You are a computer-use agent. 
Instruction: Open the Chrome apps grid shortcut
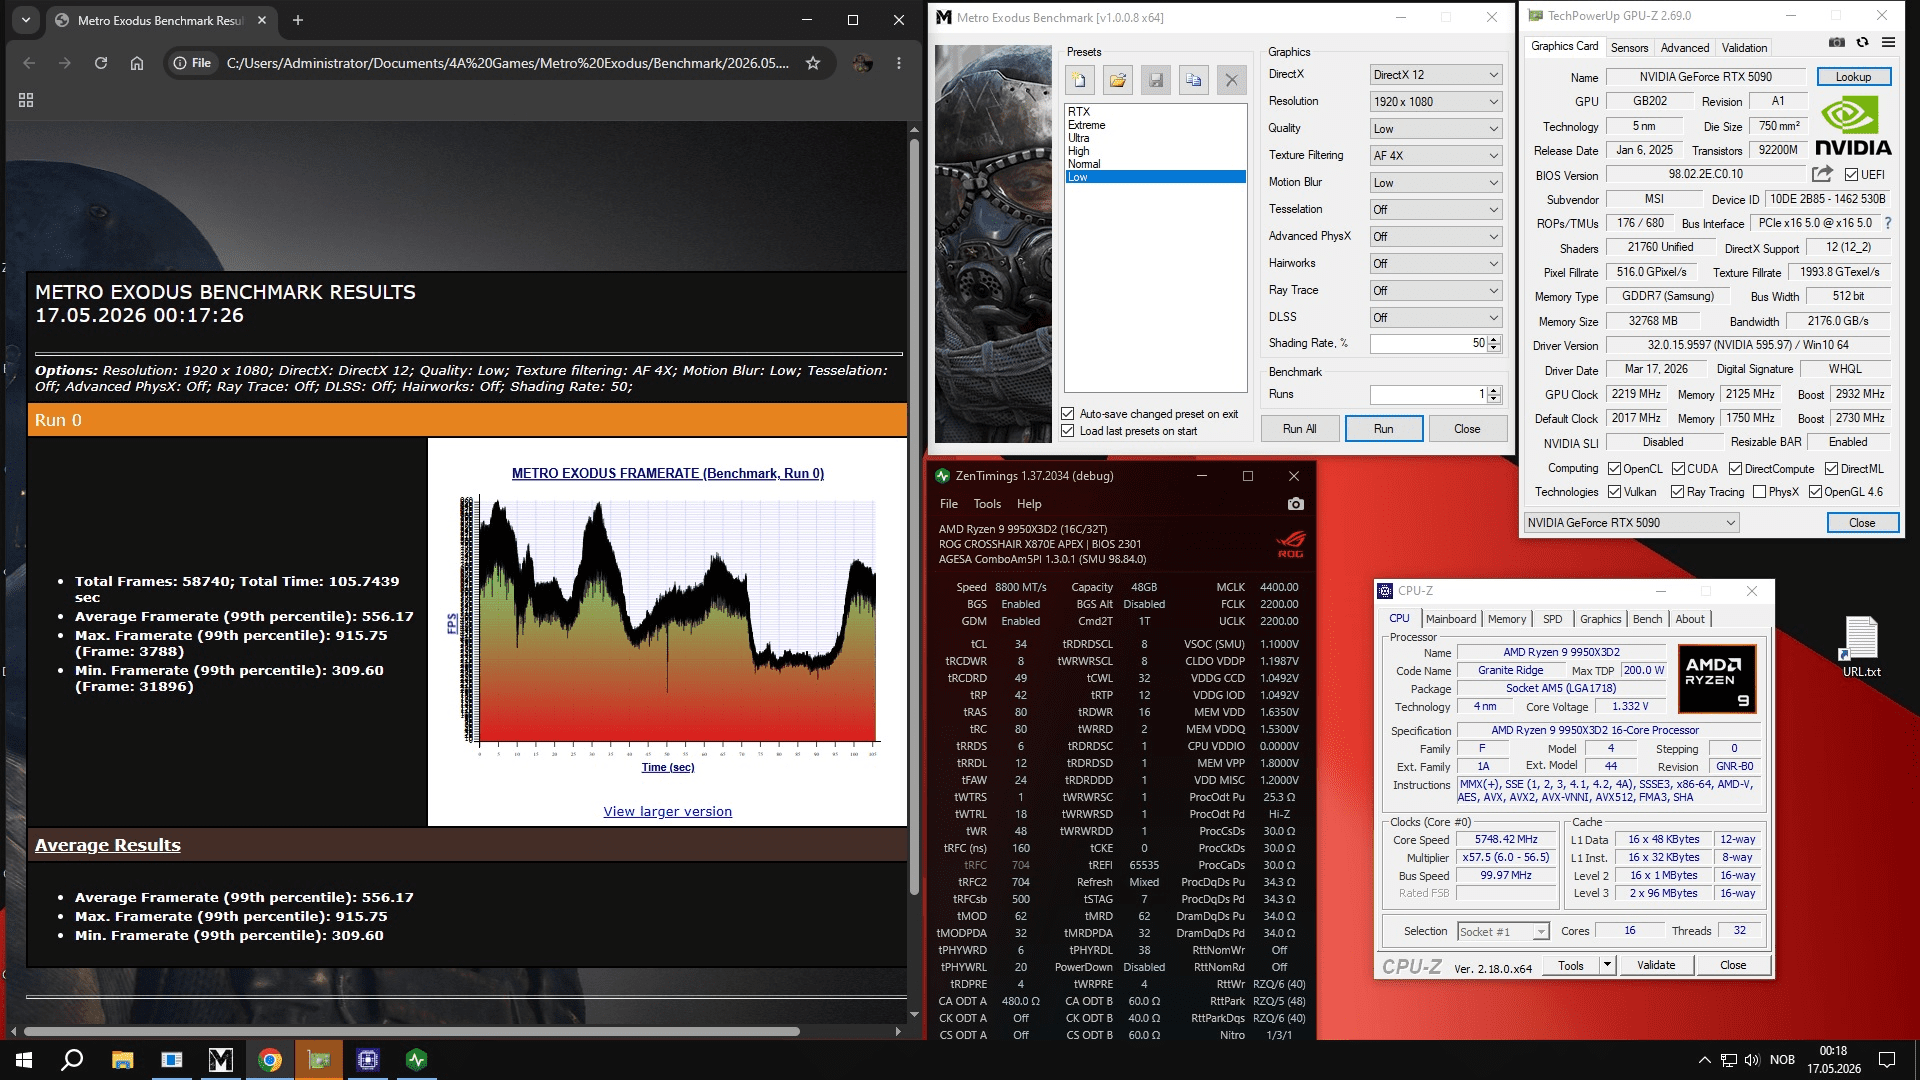point(26,100)
